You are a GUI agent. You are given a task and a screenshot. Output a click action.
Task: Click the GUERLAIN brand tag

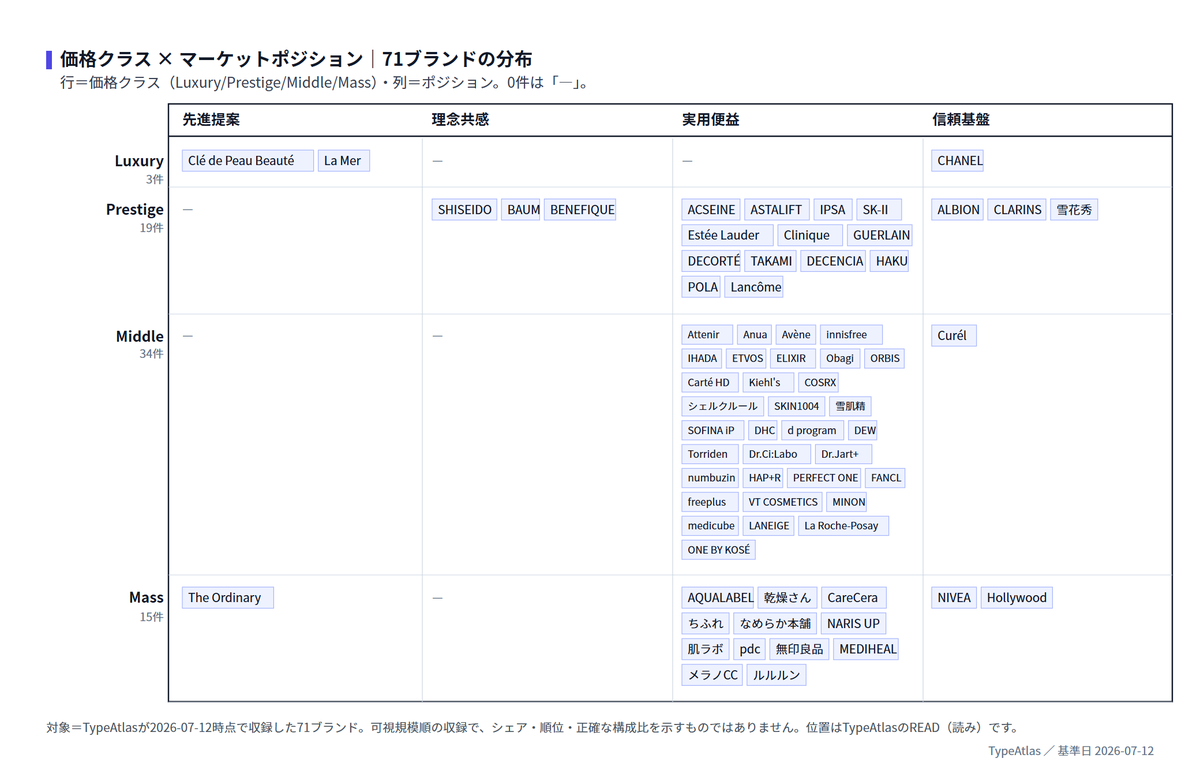(x=879, y=235)
